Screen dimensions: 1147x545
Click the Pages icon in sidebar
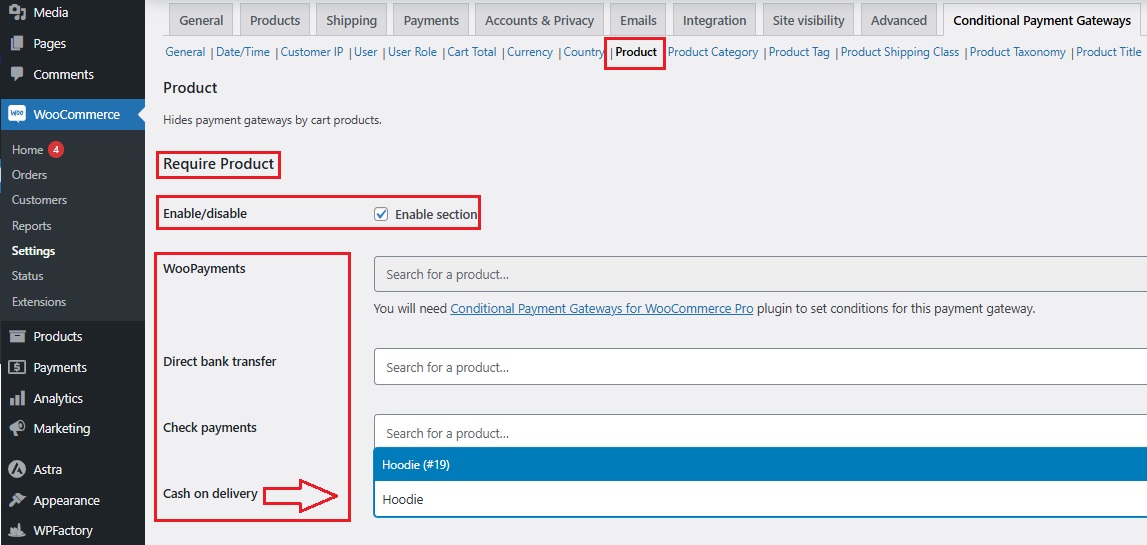click(x=17, y=43)
